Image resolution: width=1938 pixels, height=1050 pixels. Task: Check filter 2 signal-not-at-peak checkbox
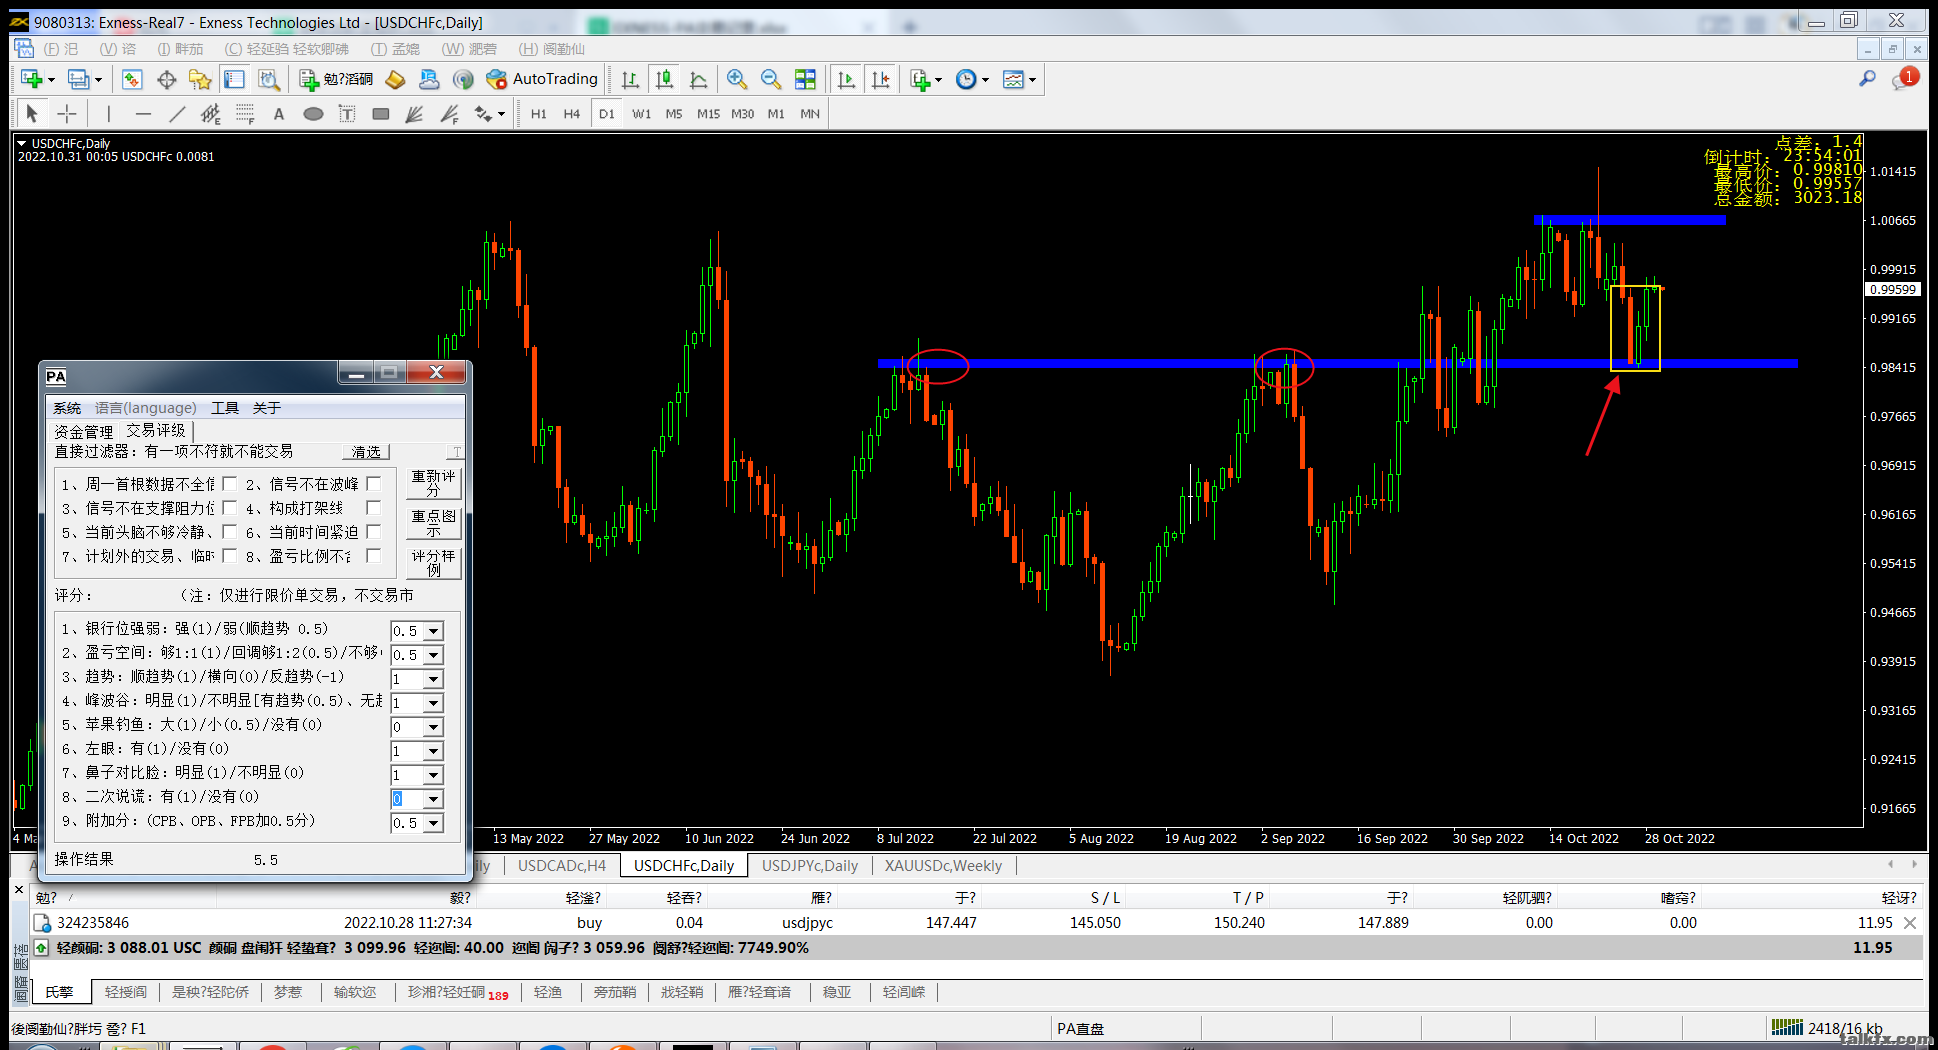374,484
